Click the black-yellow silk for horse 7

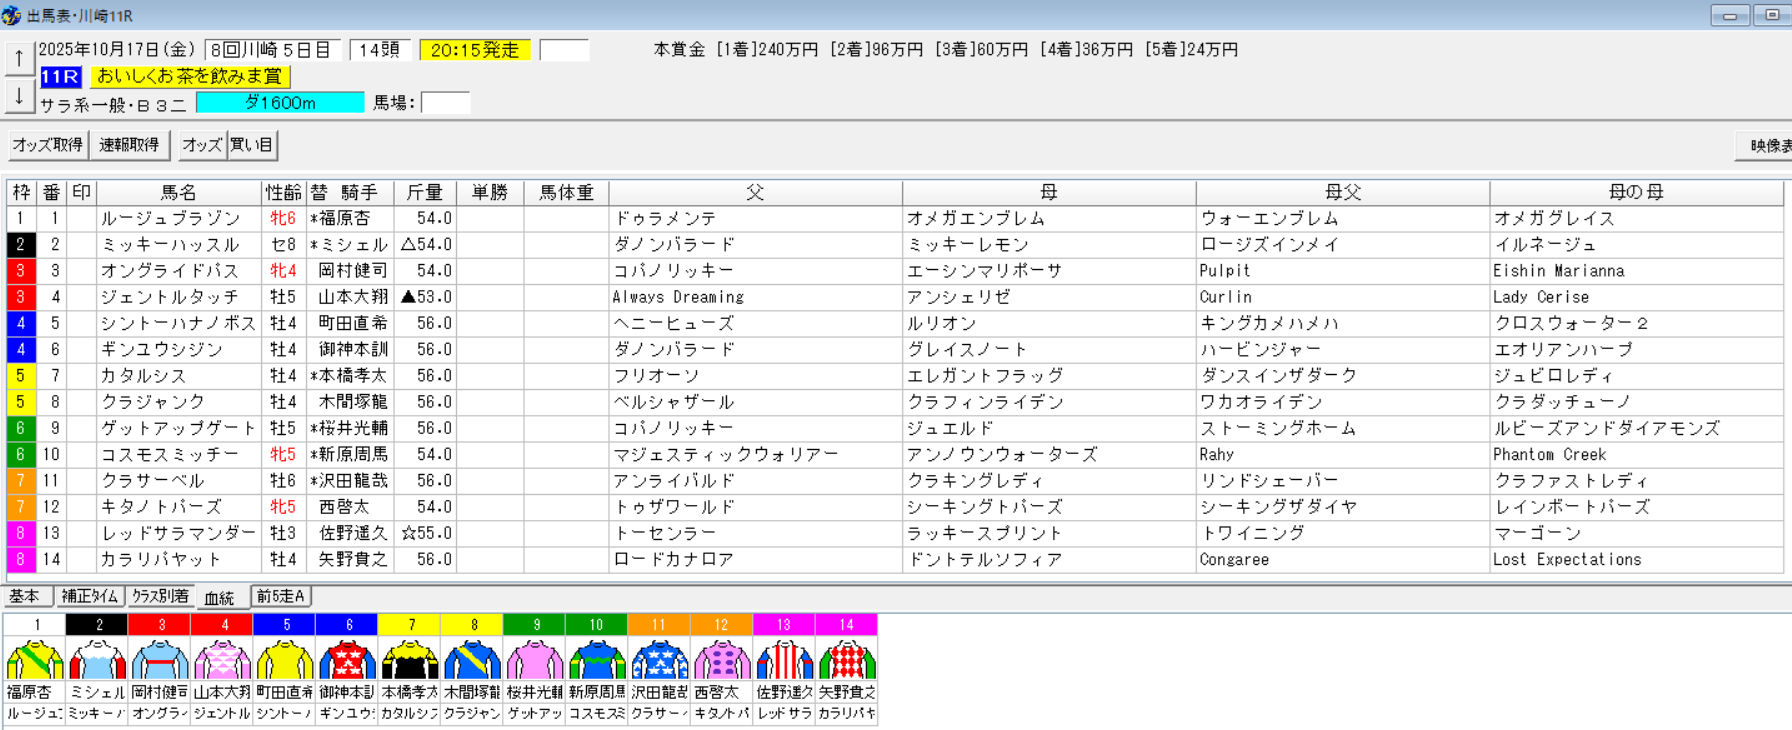coord(410,660)
